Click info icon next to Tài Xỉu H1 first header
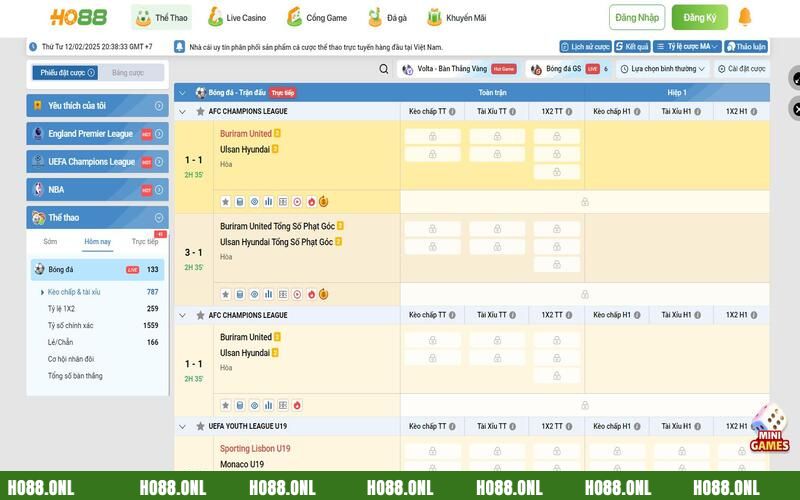 pos(697,111)
